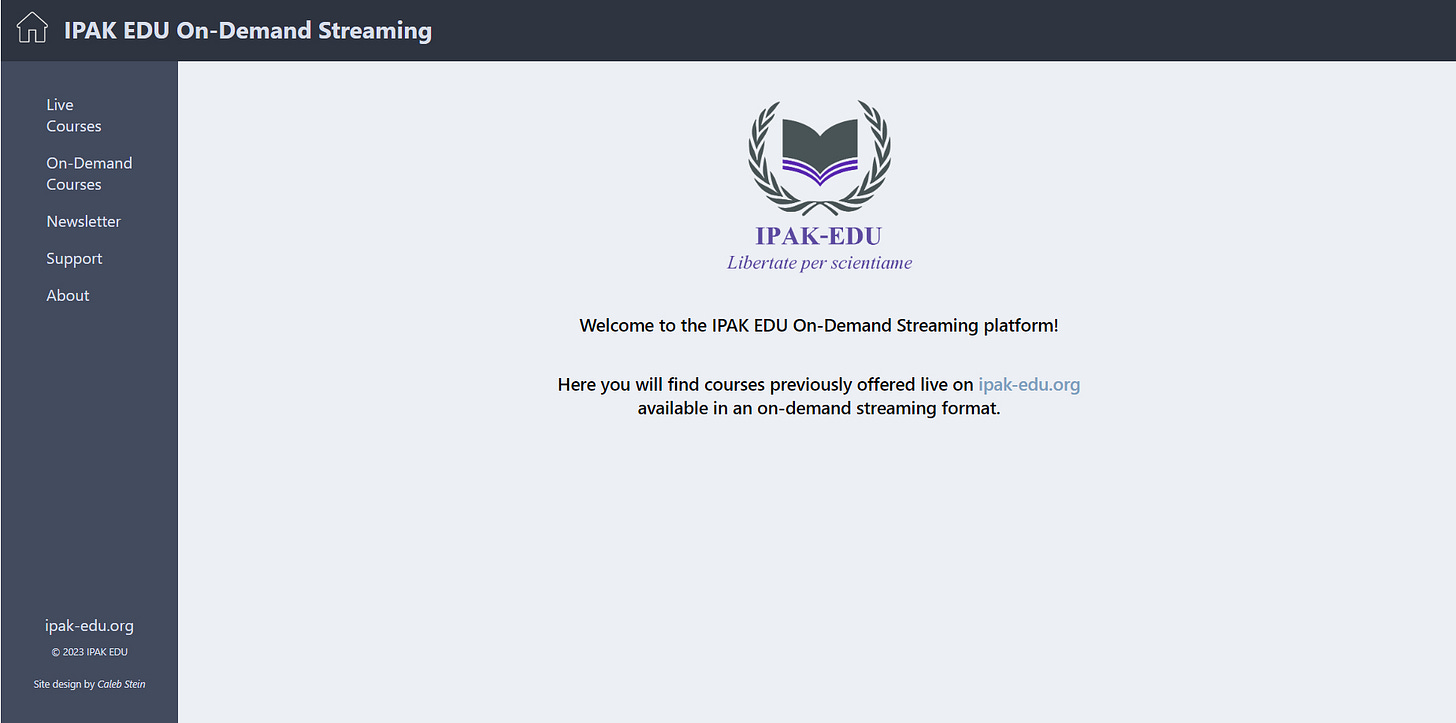Click 'available in an on-demand streaming format.' line
The width and height of the screenshot is (1456, 723).
819,408
